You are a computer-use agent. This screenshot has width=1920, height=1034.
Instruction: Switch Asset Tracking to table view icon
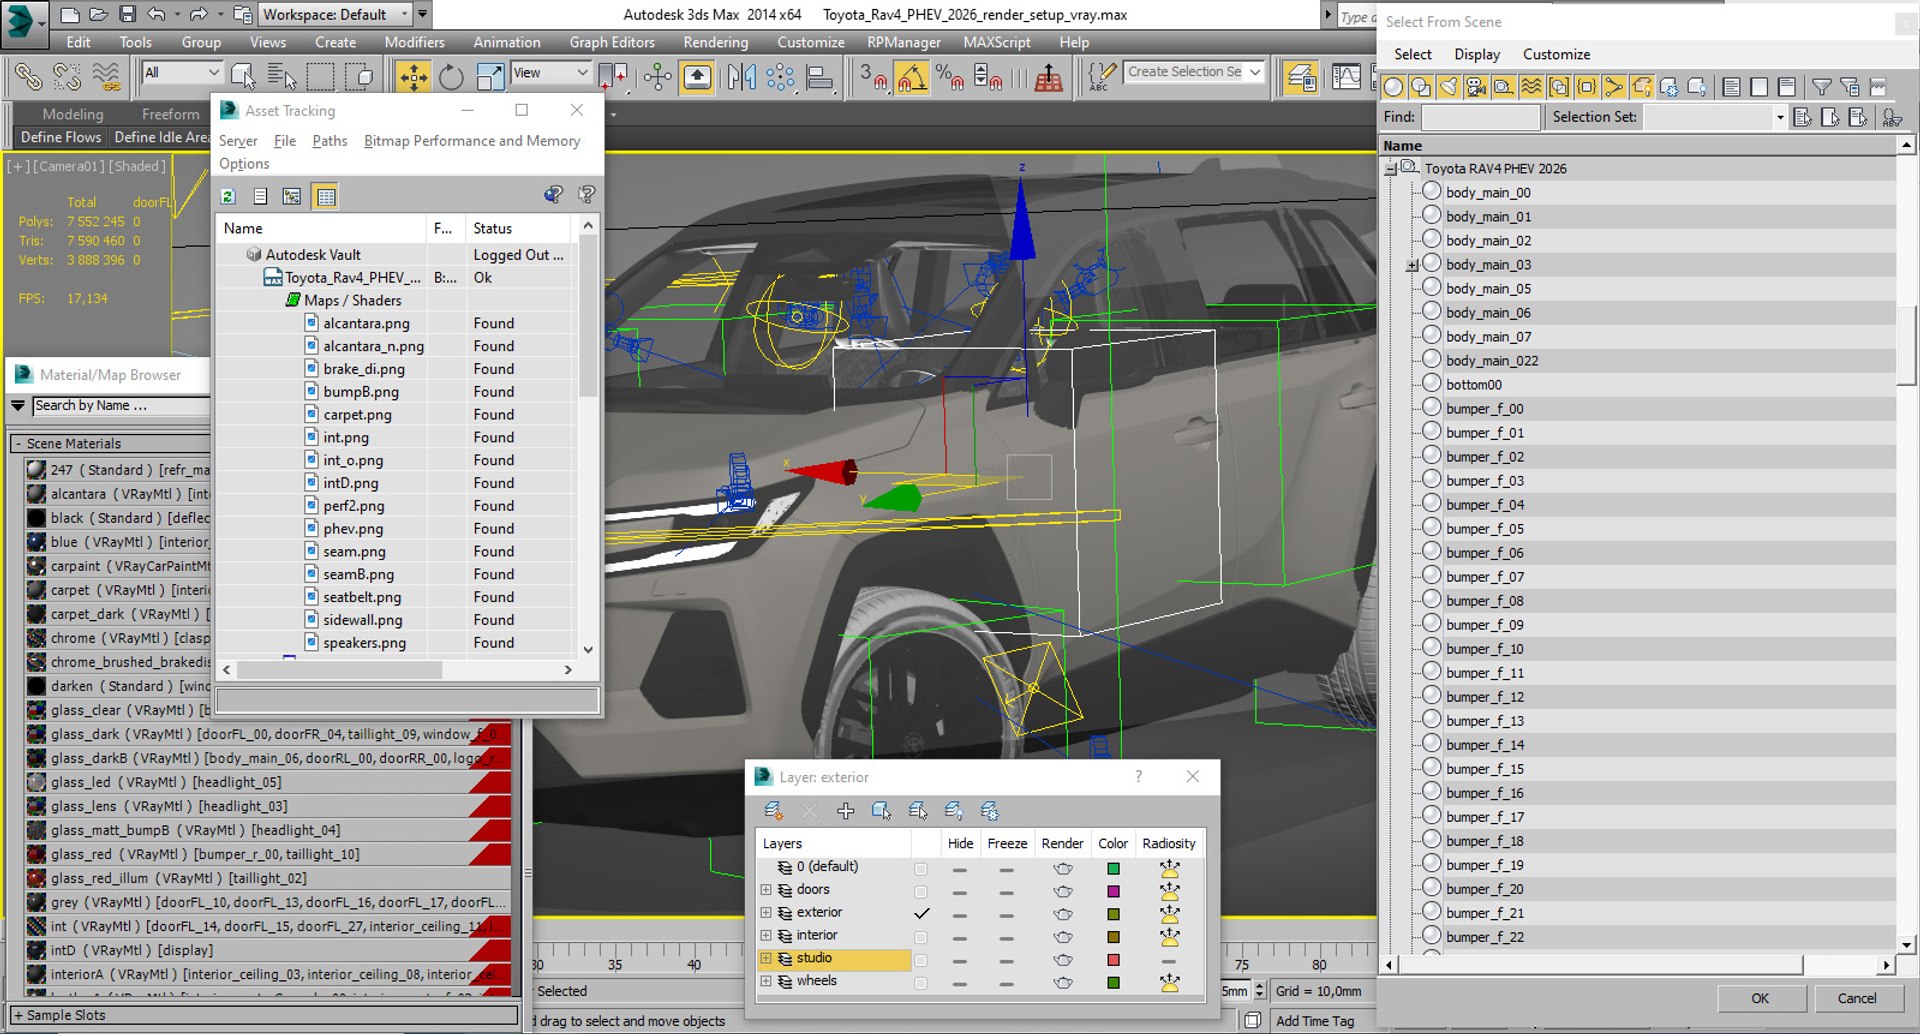pos(325,196)
